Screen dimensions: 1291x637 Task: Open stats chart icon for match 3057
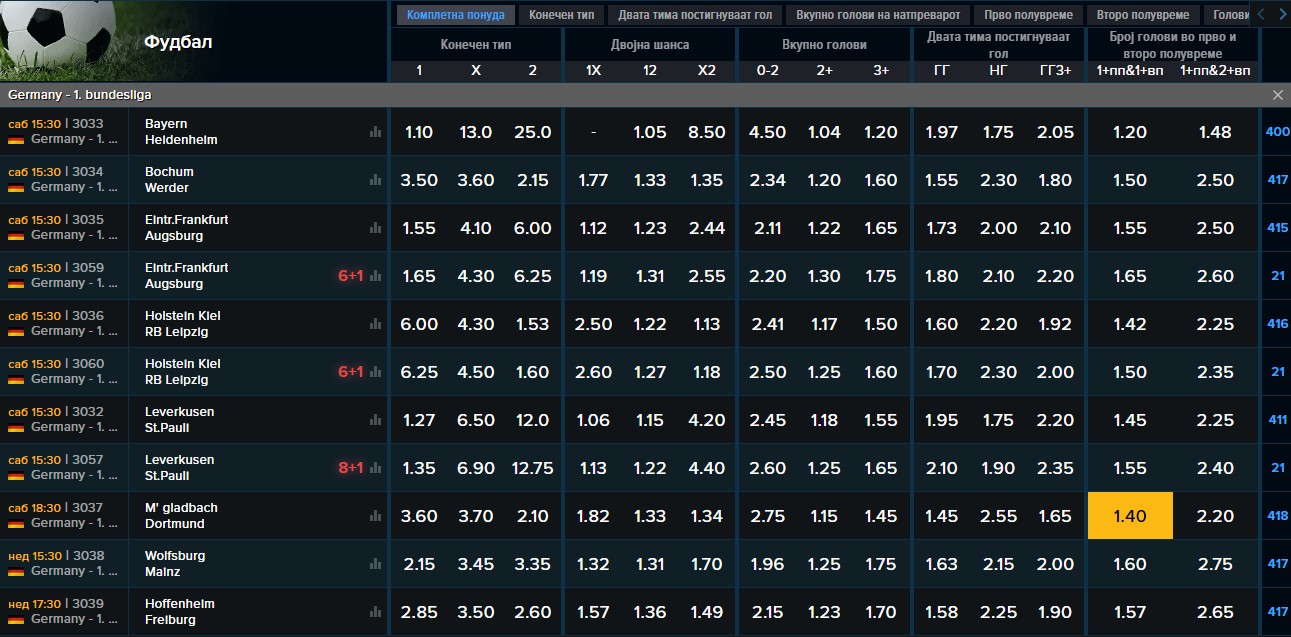pyautogui.click(x=375, y=468)
